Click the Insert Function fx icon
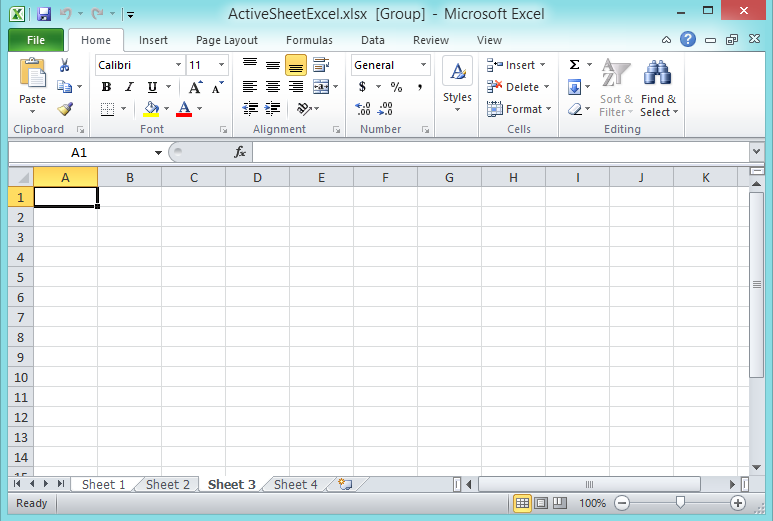Screen dimensions: 773x521 click(240, 152)
